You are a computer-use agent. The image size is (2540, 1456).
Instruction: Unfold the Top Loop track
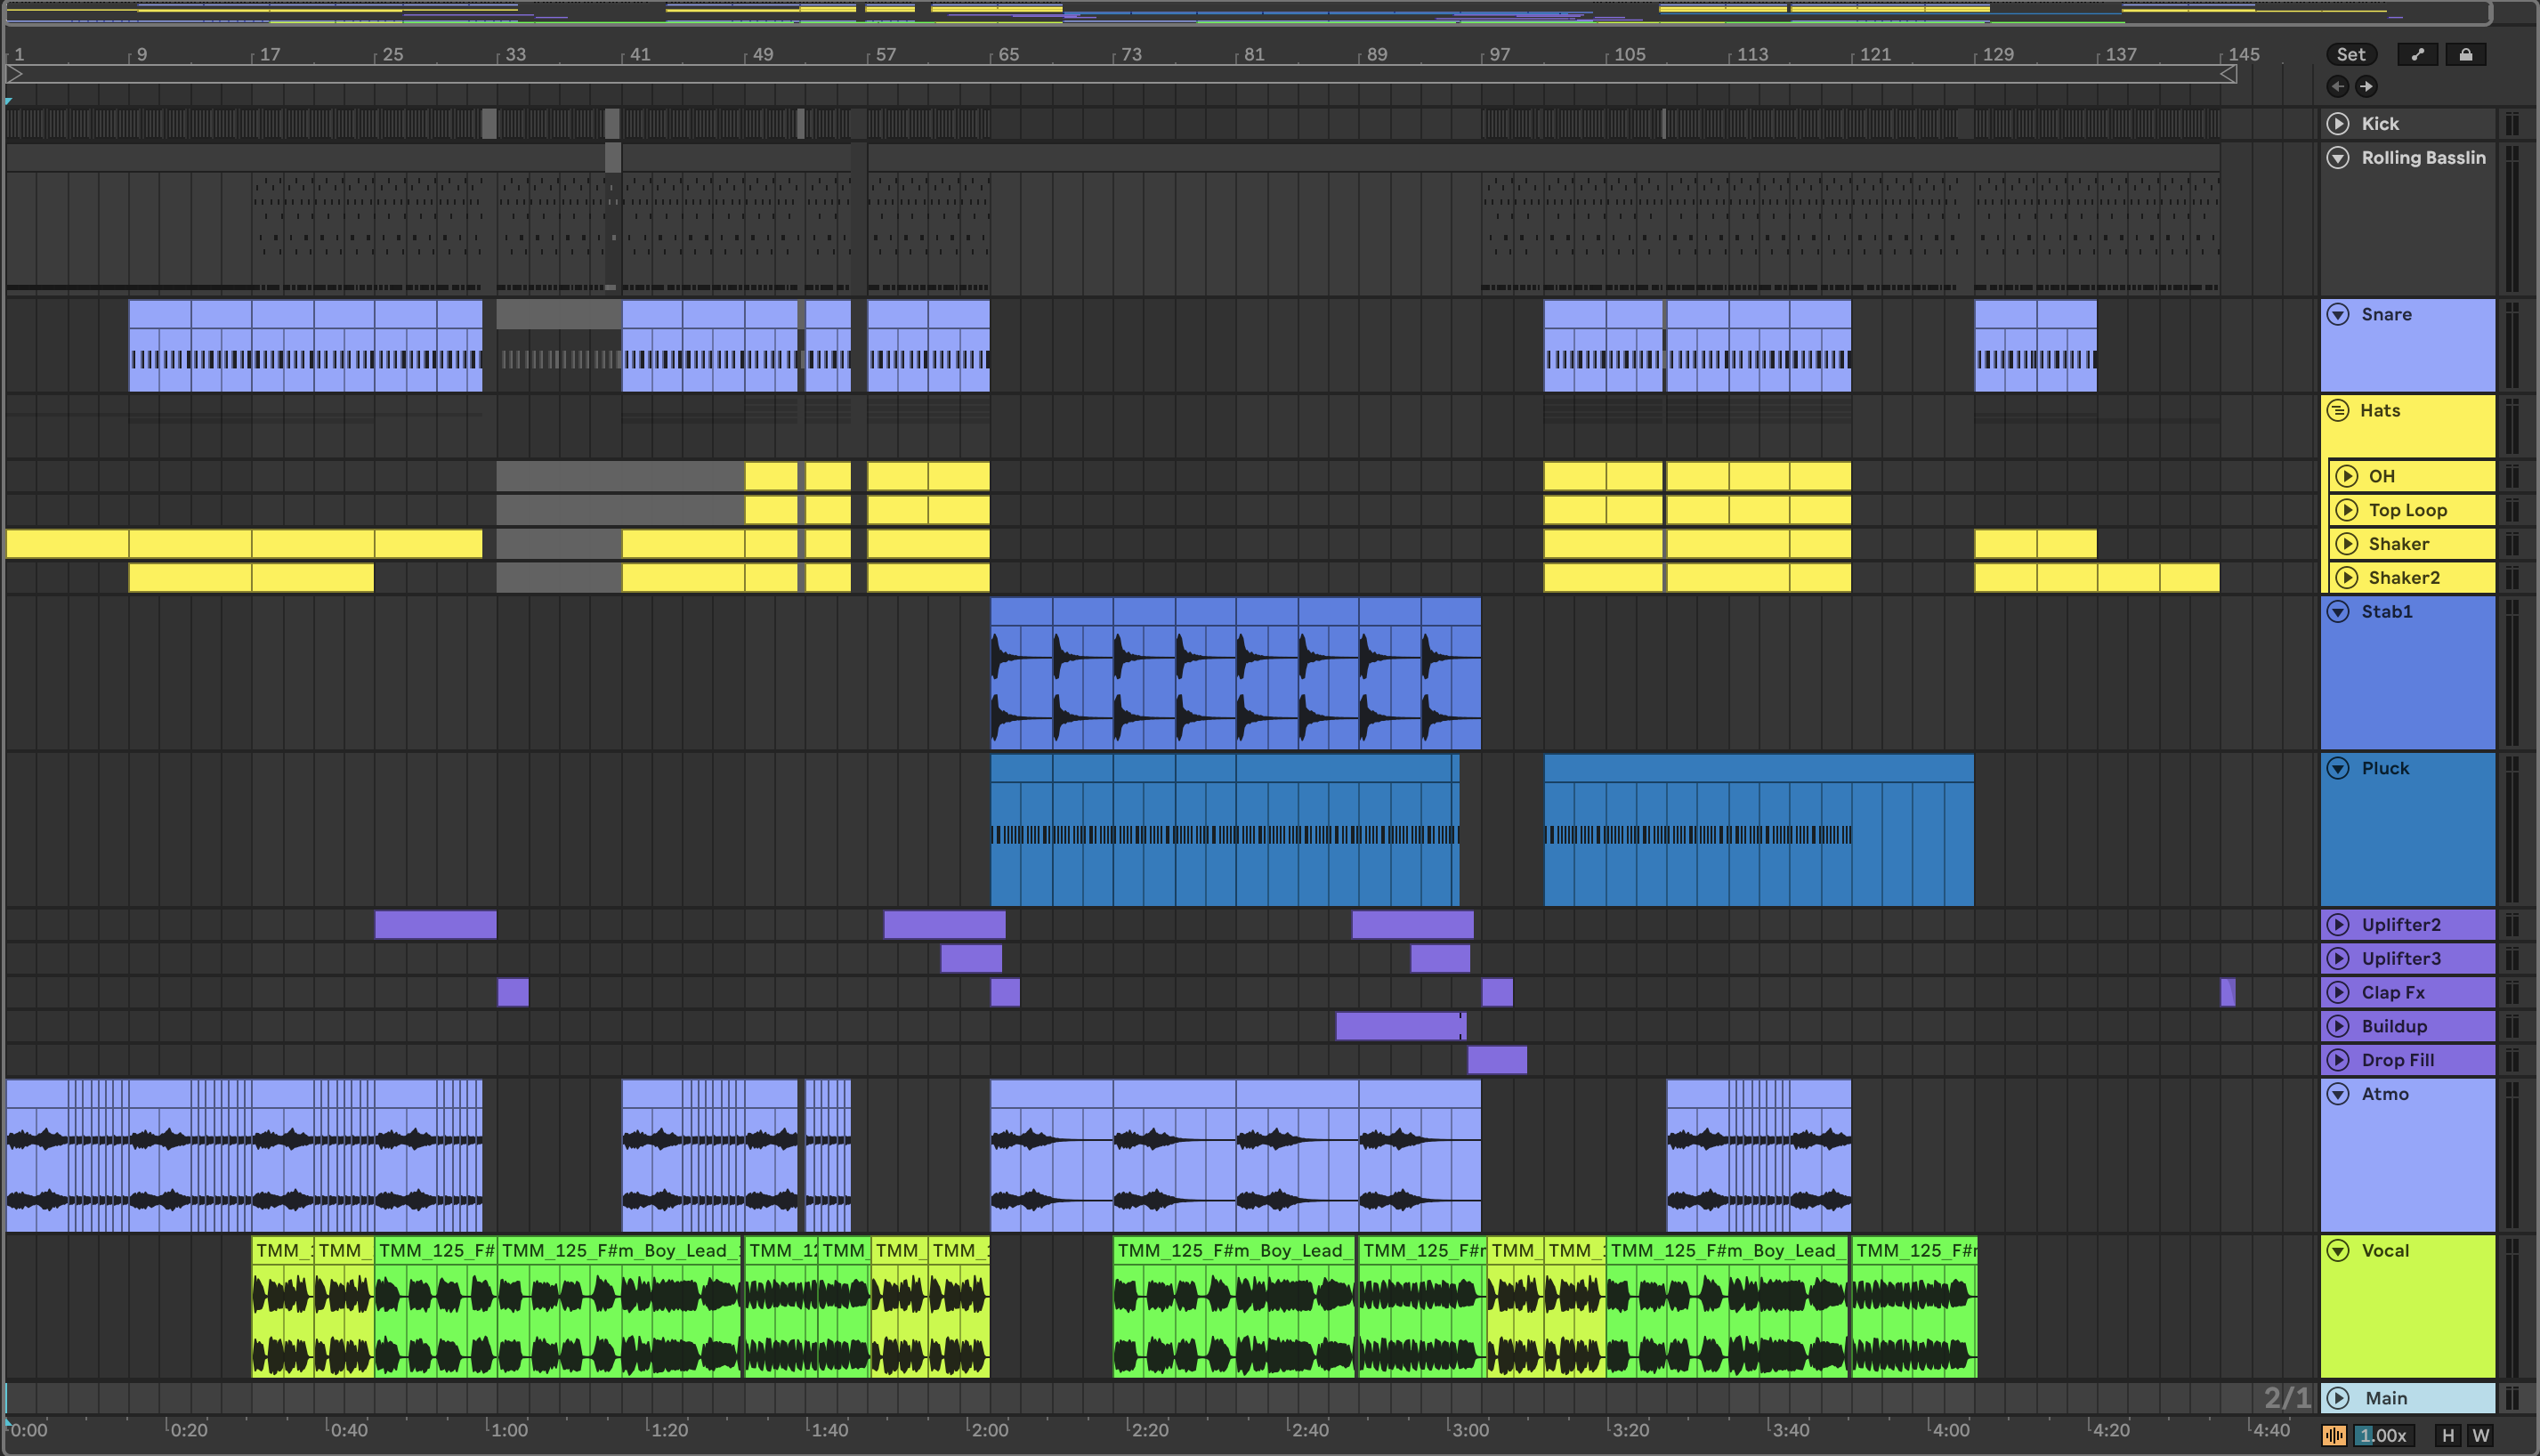coord(2345,511)
